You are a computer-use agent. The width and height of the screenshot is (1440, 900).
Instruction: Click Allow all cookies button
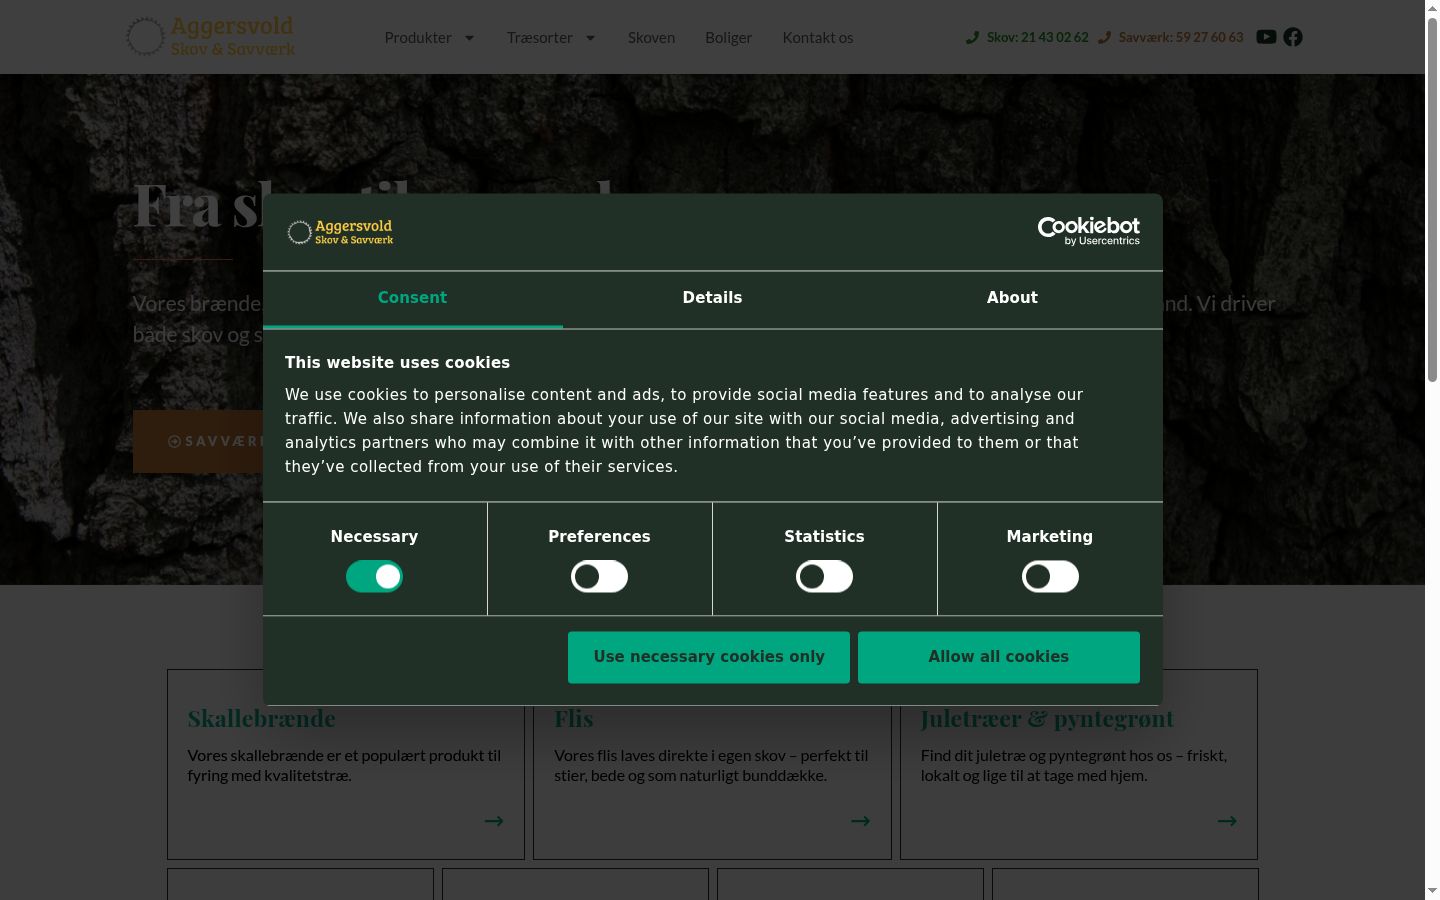coord(999,657)
